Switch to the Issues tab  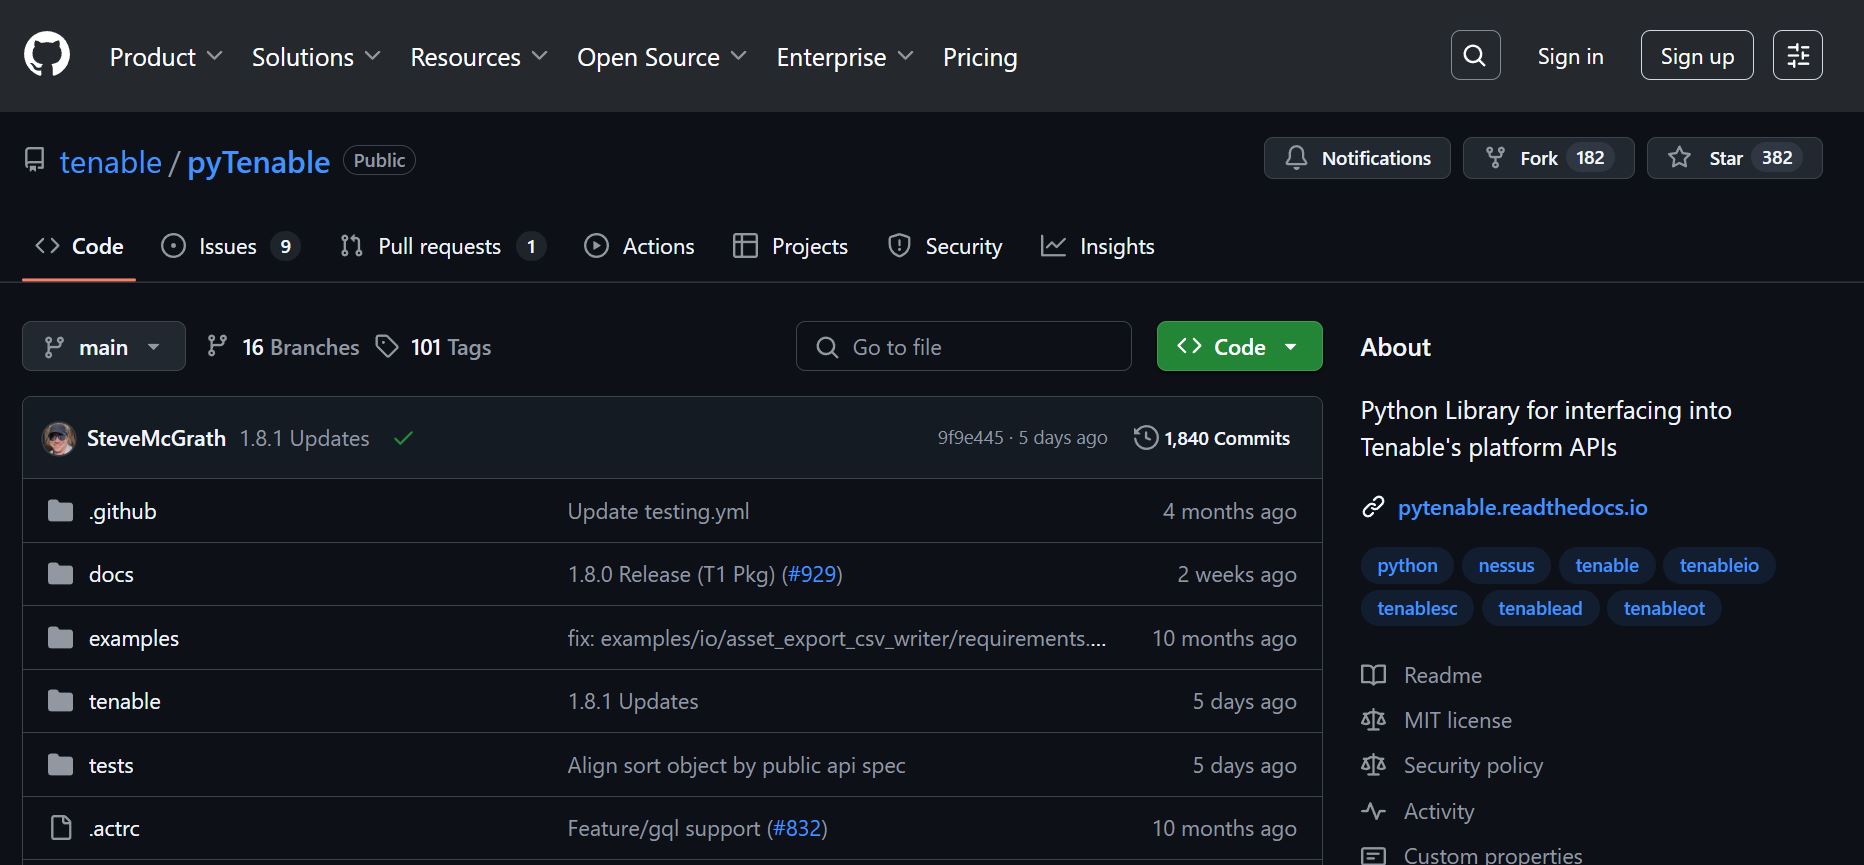[x=230, y=246]
